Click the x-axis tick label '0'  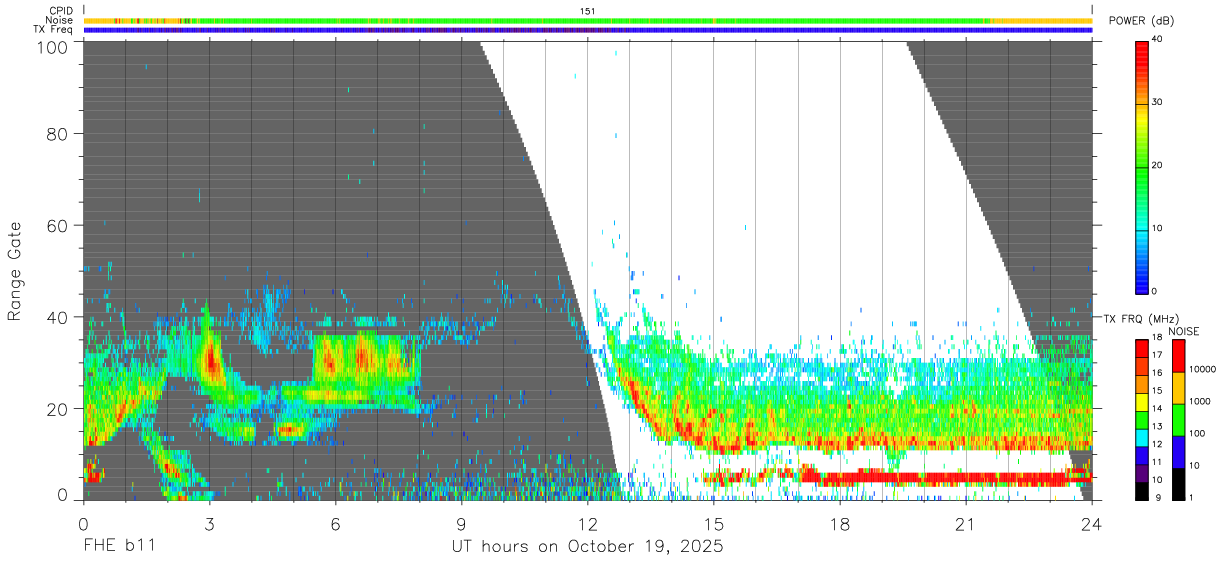[83, 524]
